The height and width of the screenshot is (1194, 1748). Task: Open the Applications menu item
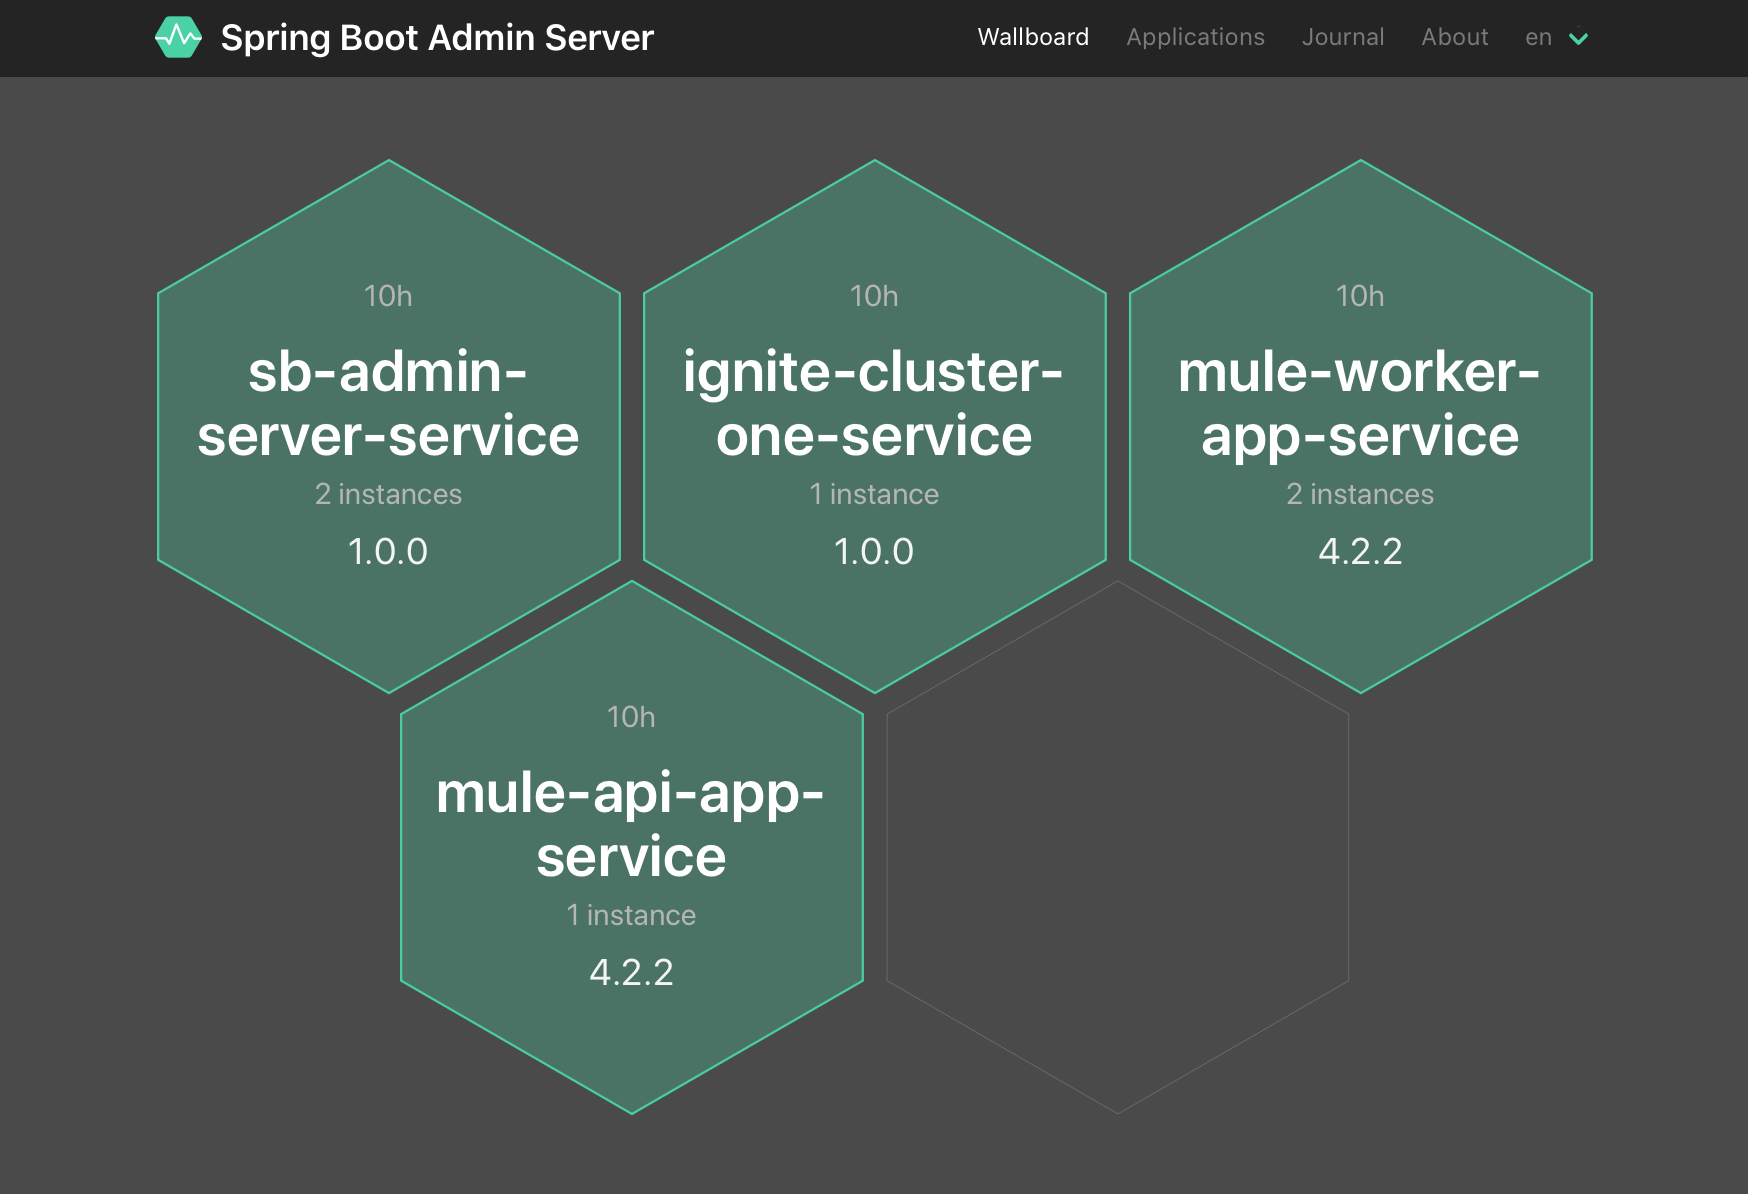[1195, 37]
